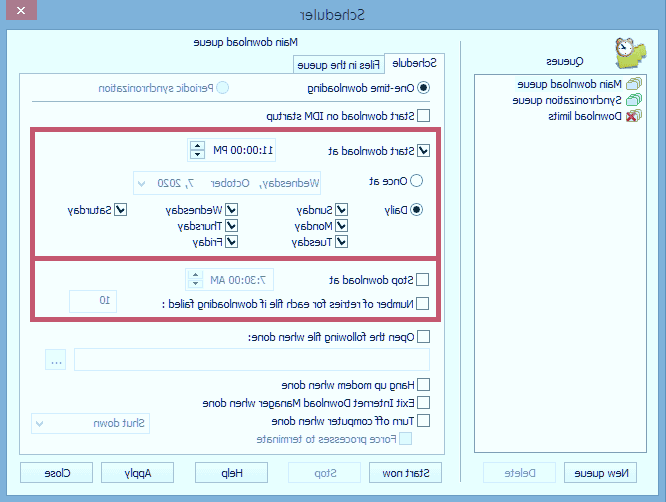Click the browse button with three dots
666x502 pixels.
click(57, 360)
